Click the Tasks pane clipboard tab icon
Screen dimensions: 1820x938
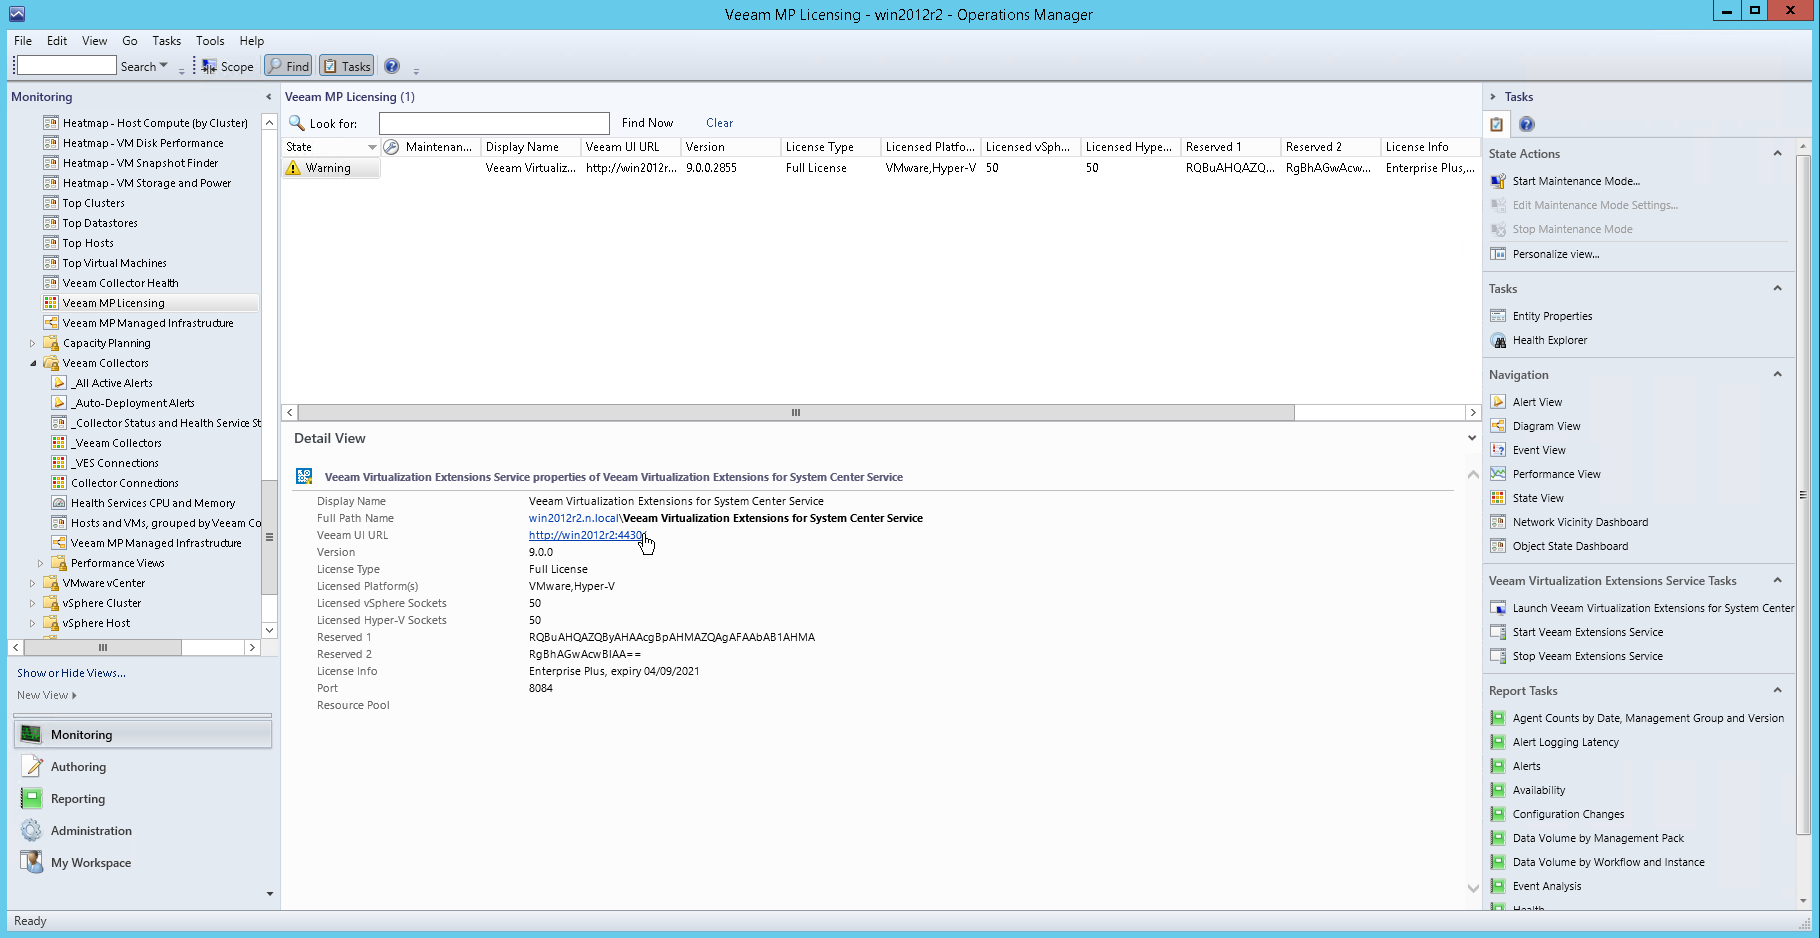tap(1497, 124)
